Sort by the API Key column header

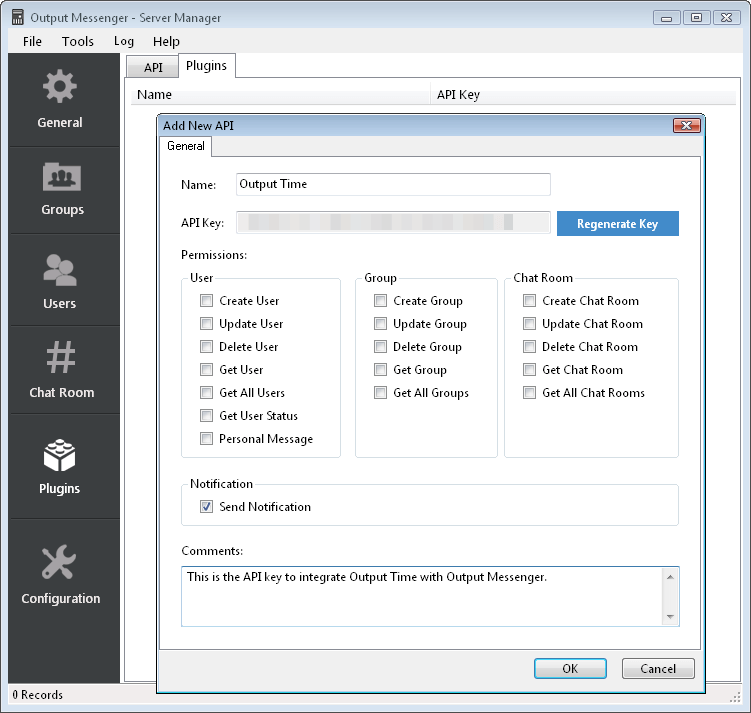point(583,95)
